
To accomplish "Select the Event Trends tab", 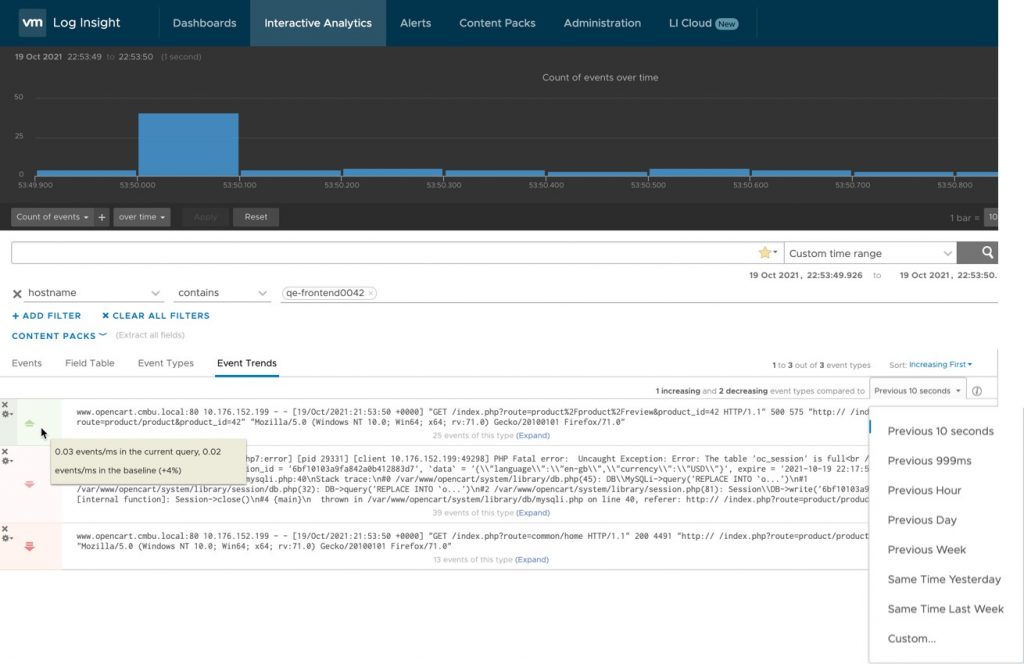I will (247, 363).
